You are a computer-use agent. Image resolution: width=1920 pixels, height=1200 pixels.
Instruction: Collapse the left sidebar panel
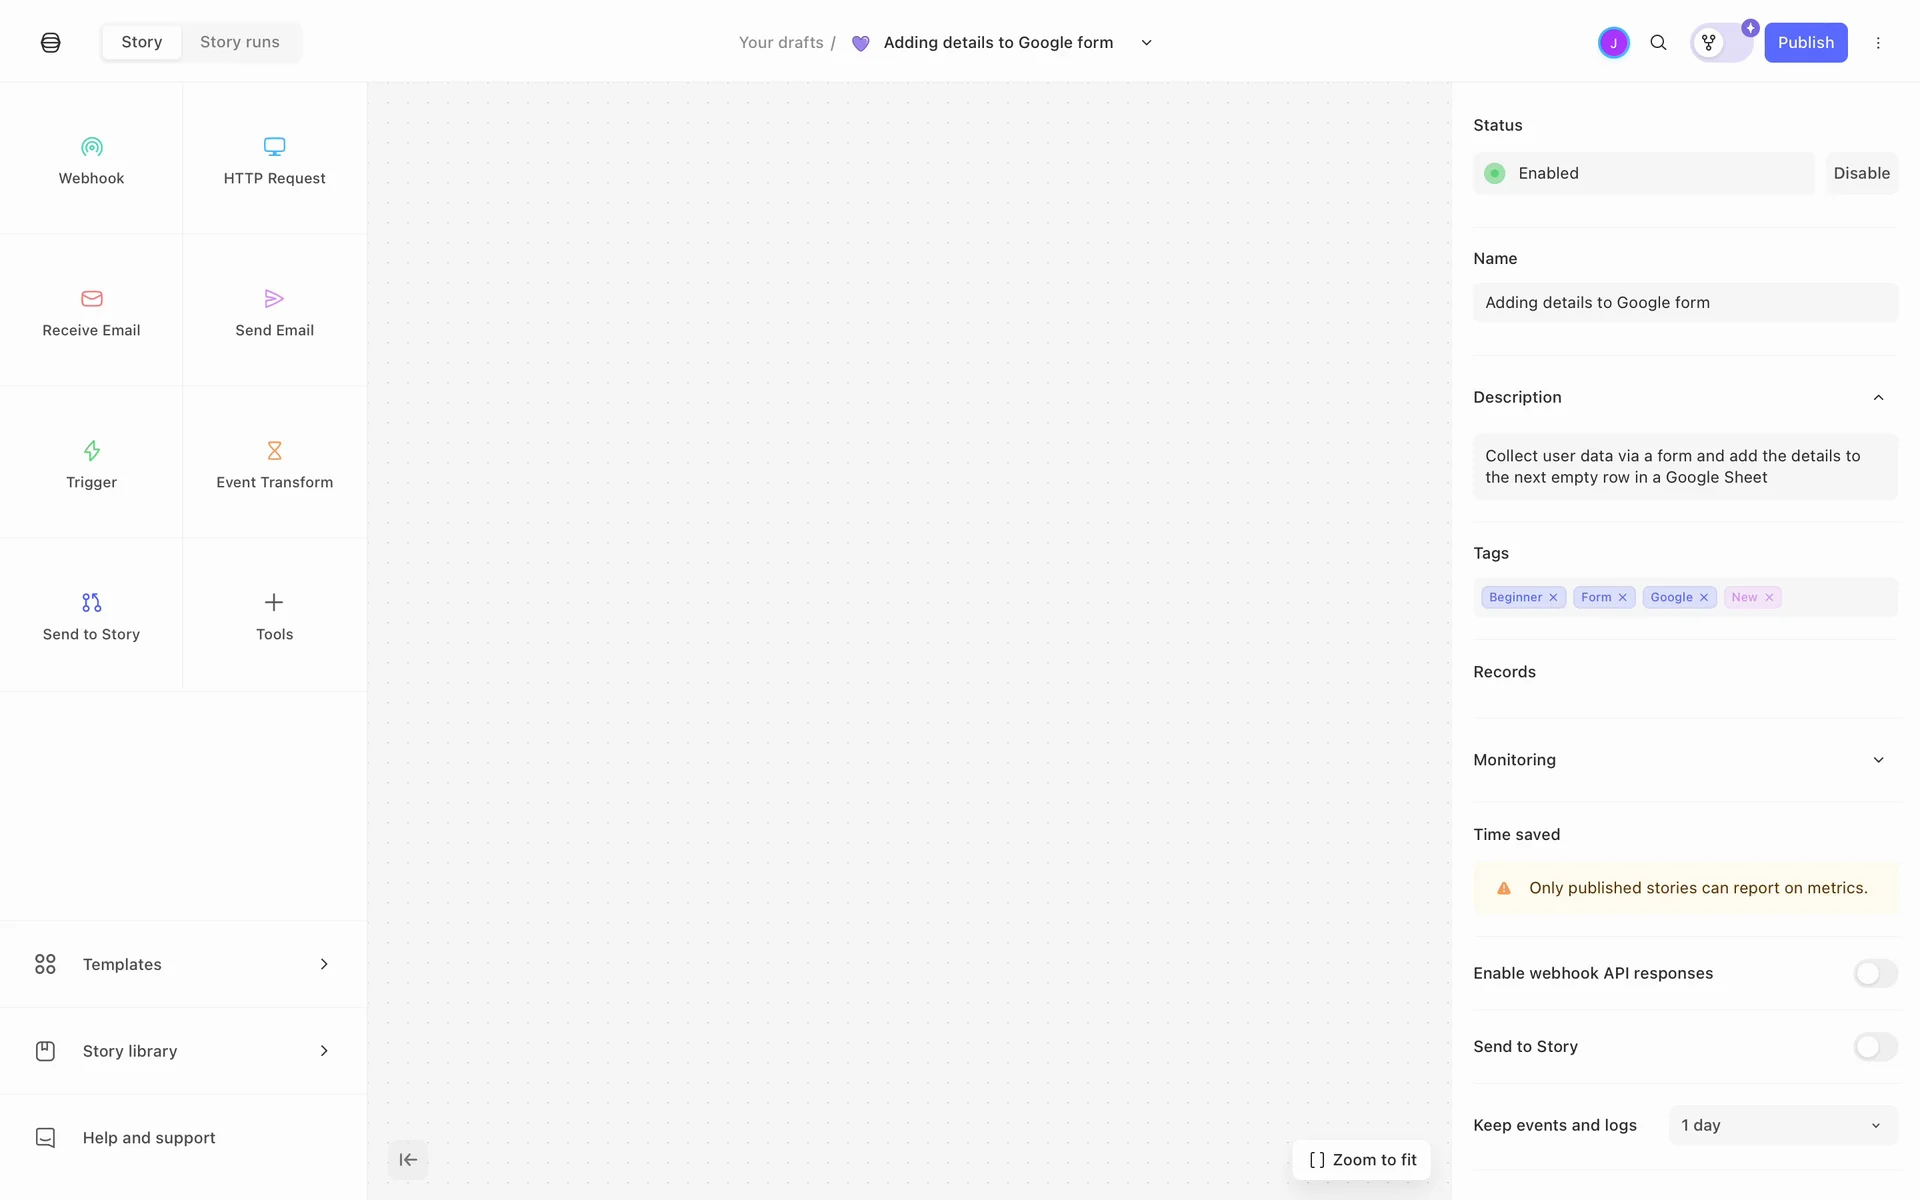point(408,1160)
